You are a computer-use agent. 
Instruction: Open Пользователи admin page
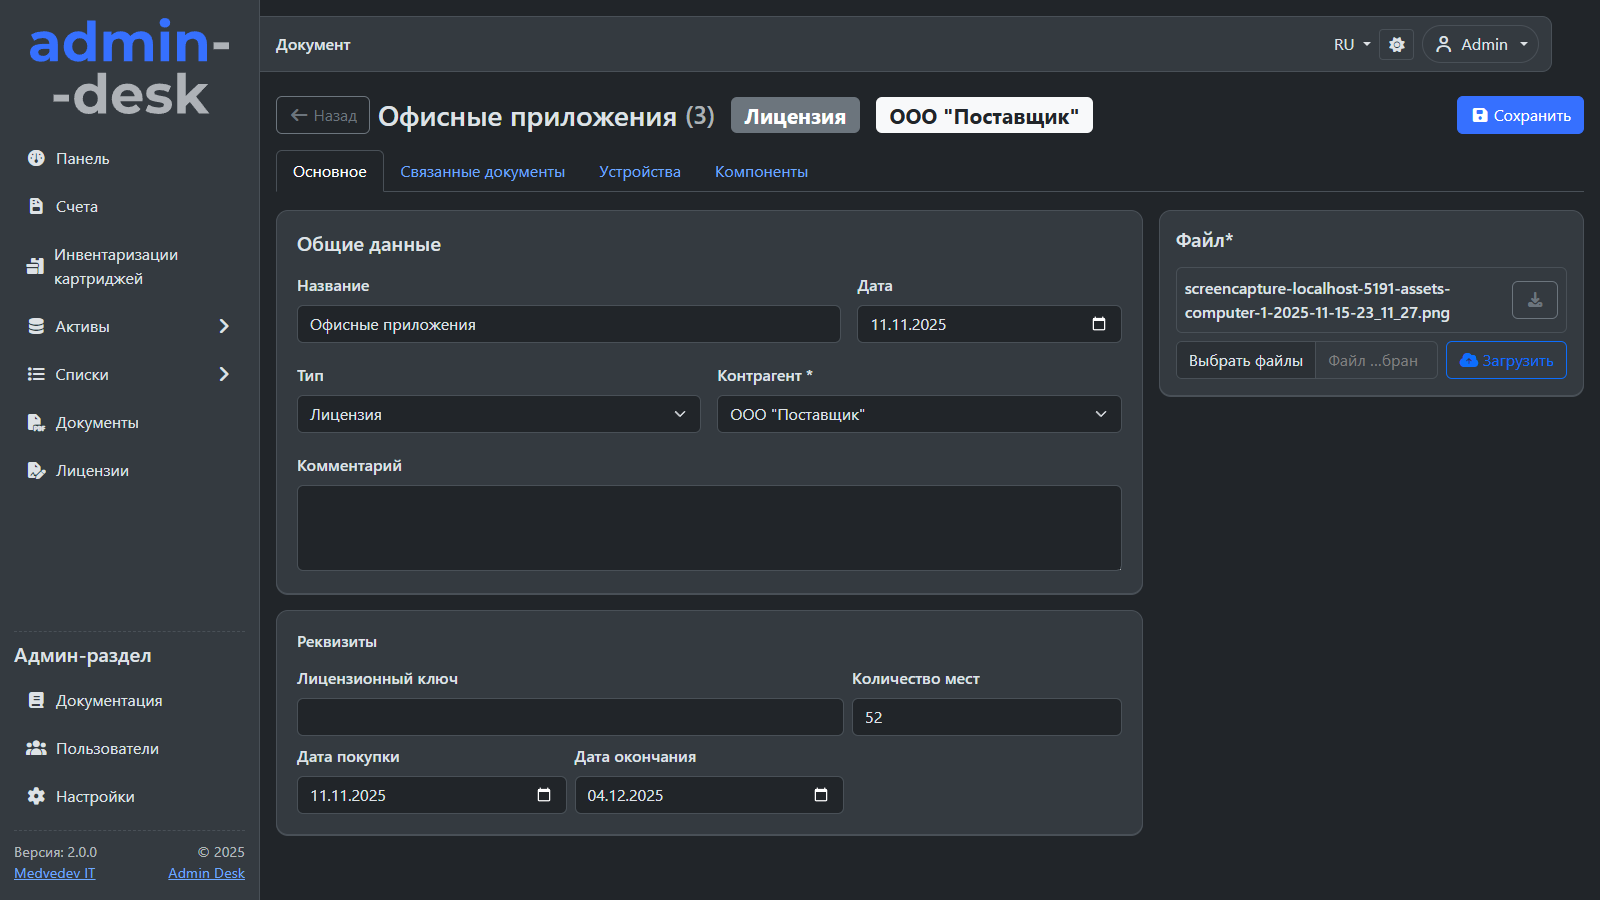coord(107,749)
